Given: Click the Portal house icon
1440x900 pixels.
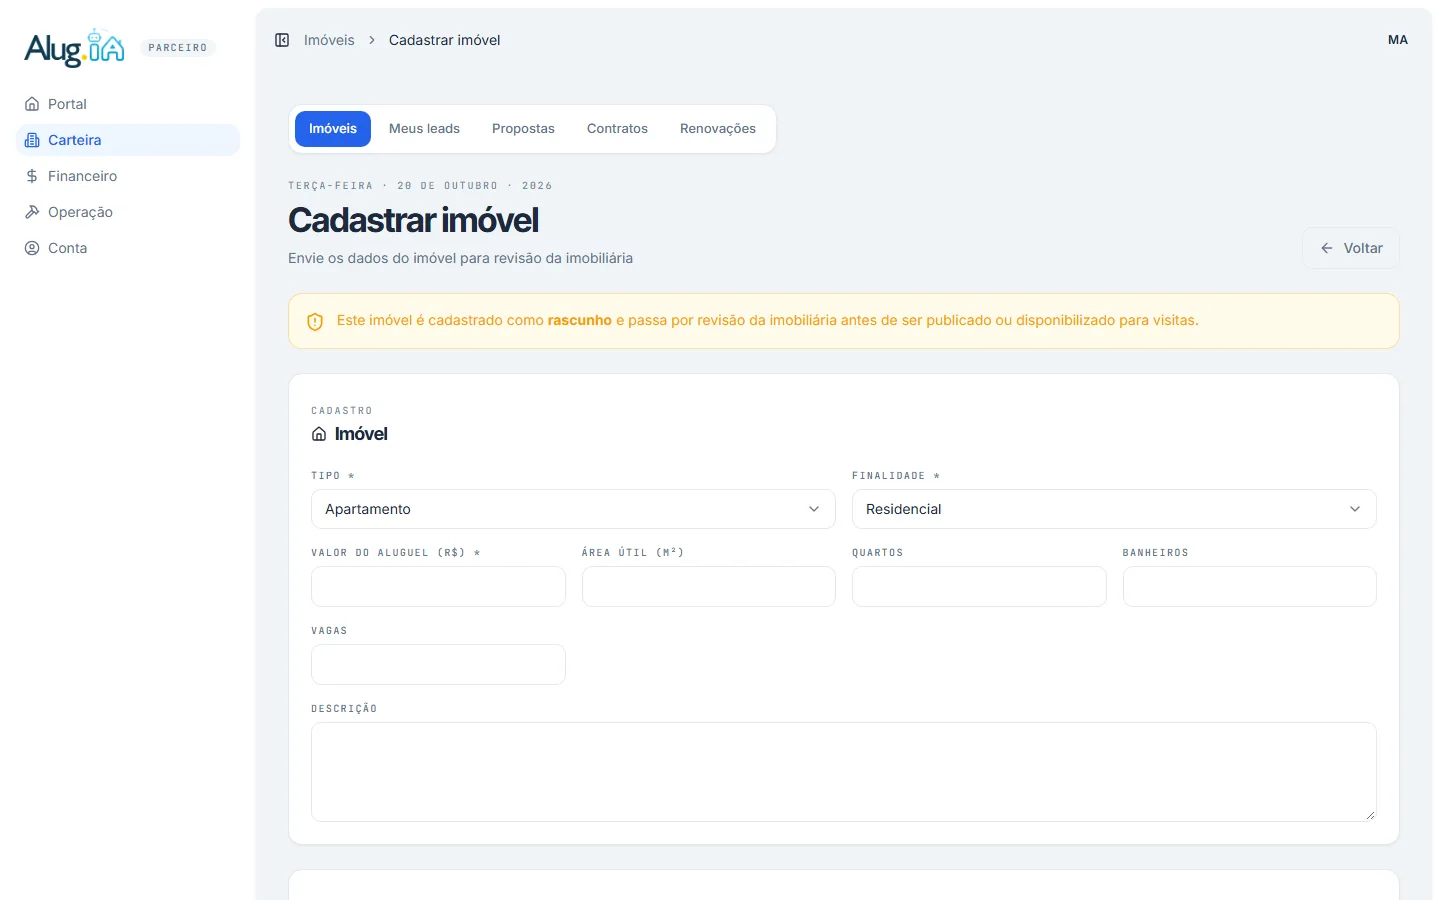Looking at the screenshot, I should click(32, 104).
